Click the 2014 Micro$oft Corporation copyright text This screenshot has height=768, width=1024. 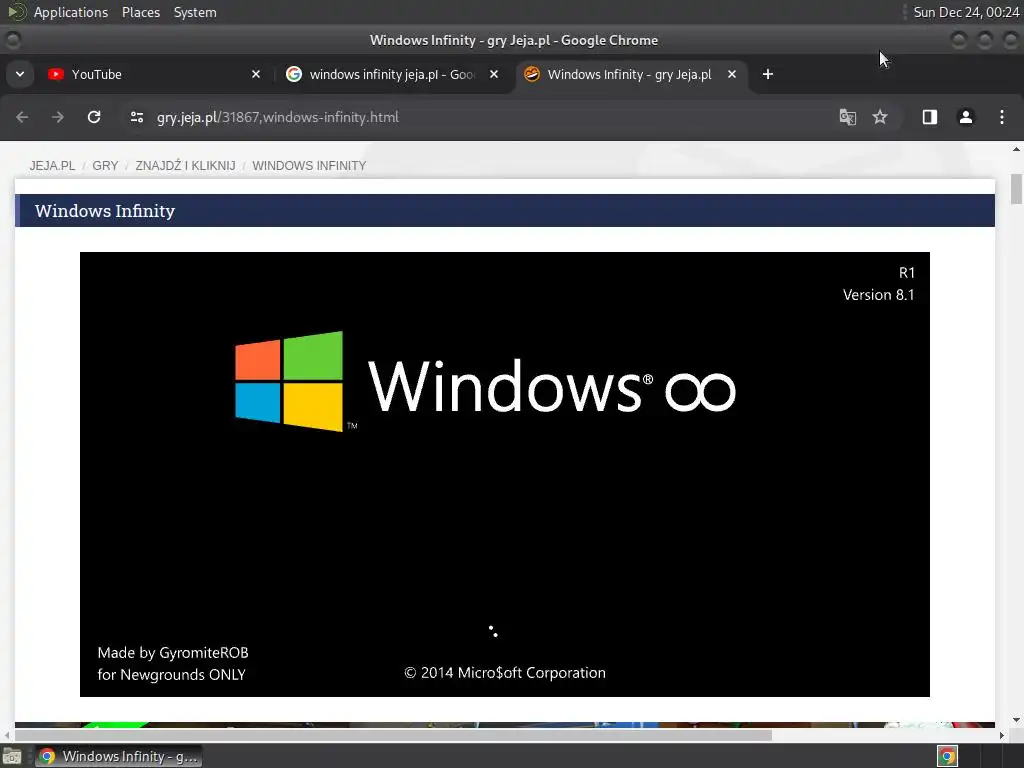(x=505, y=673)
